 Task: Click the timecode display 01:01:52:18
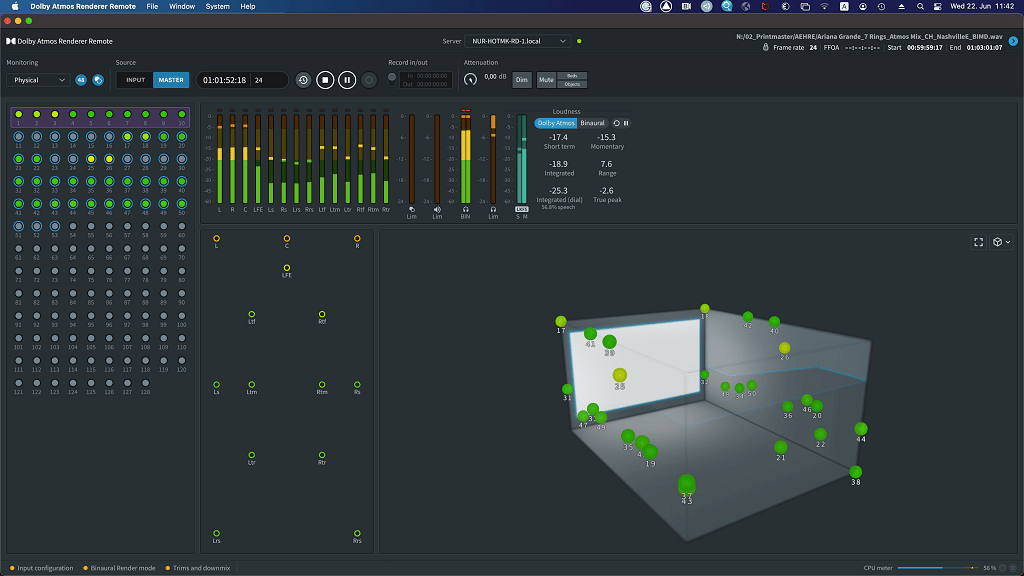tap(224, 80)
